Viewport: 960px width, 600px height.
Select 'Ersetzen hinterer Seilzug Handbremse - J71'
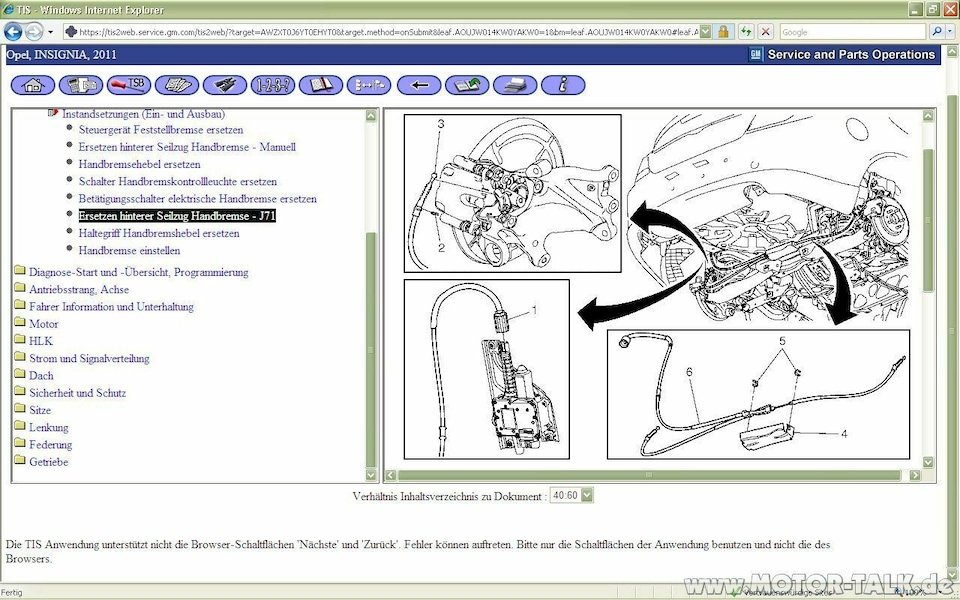tap(177, 216)
